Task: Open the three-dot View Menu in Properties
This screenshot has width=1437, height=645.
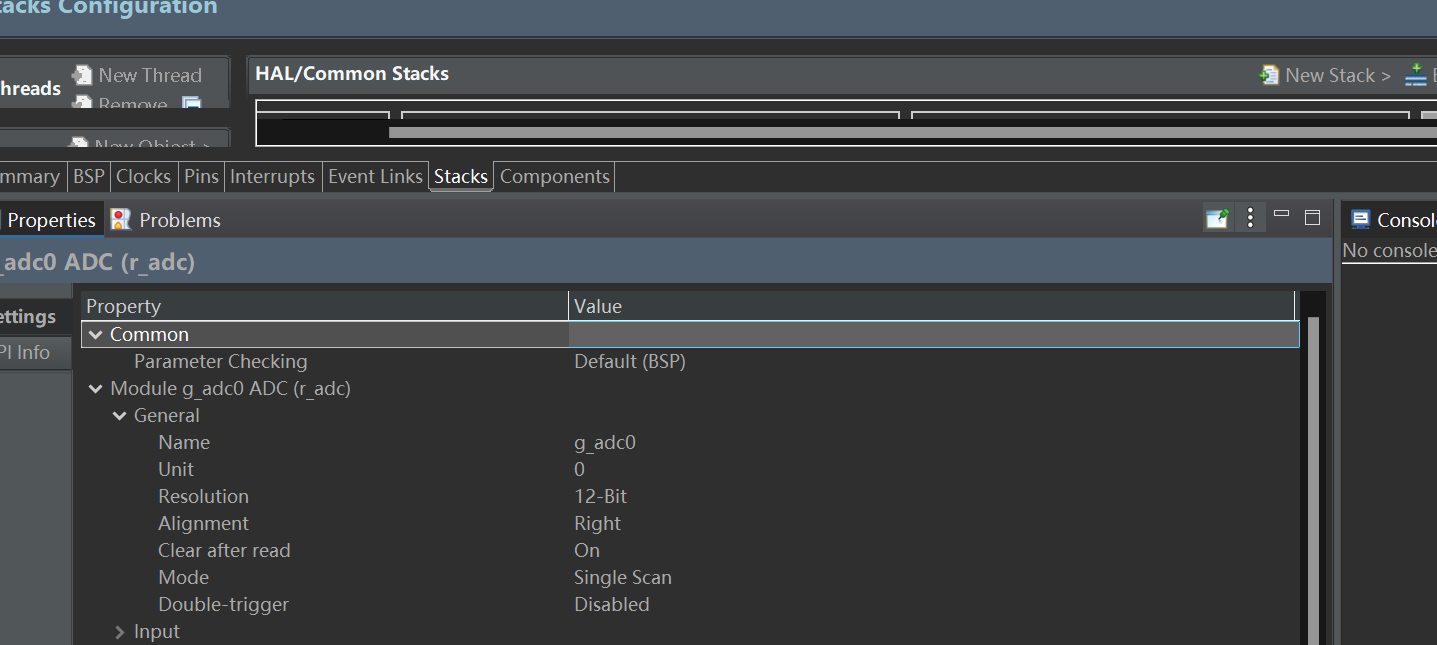Action: [1250, 218]
